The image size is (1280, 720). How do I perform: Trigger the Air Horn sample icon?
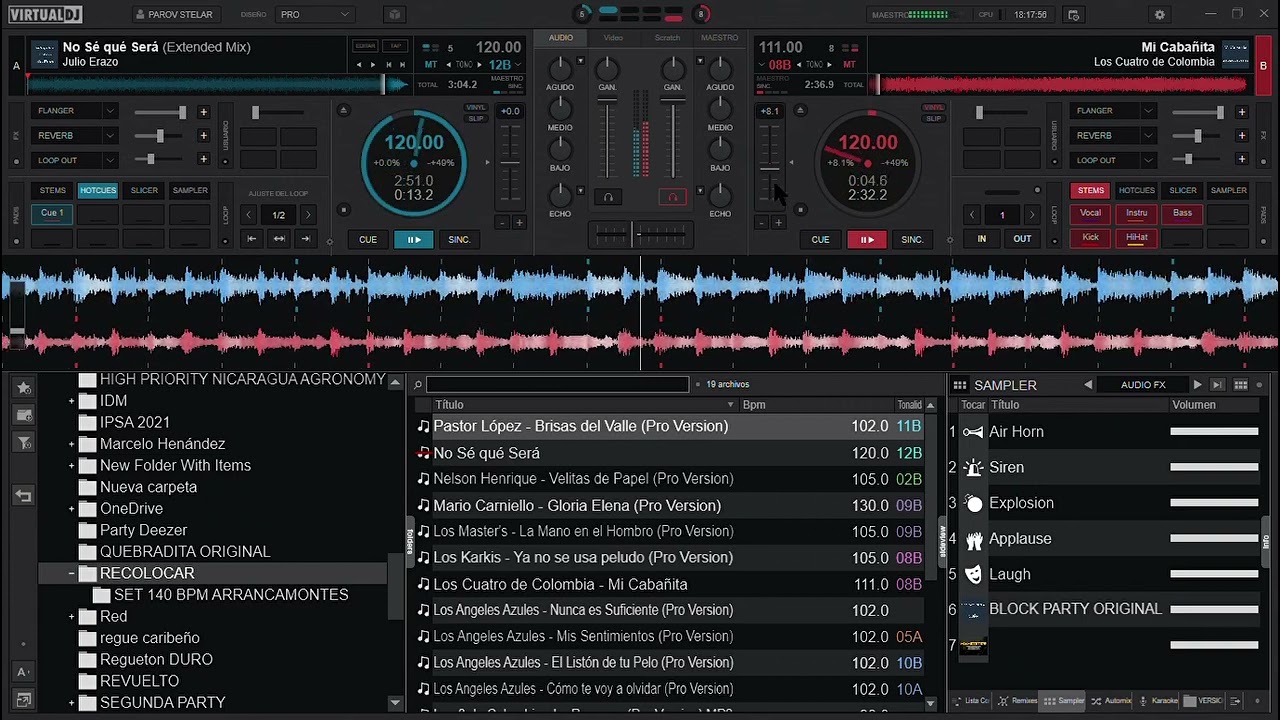pos(973,432)
